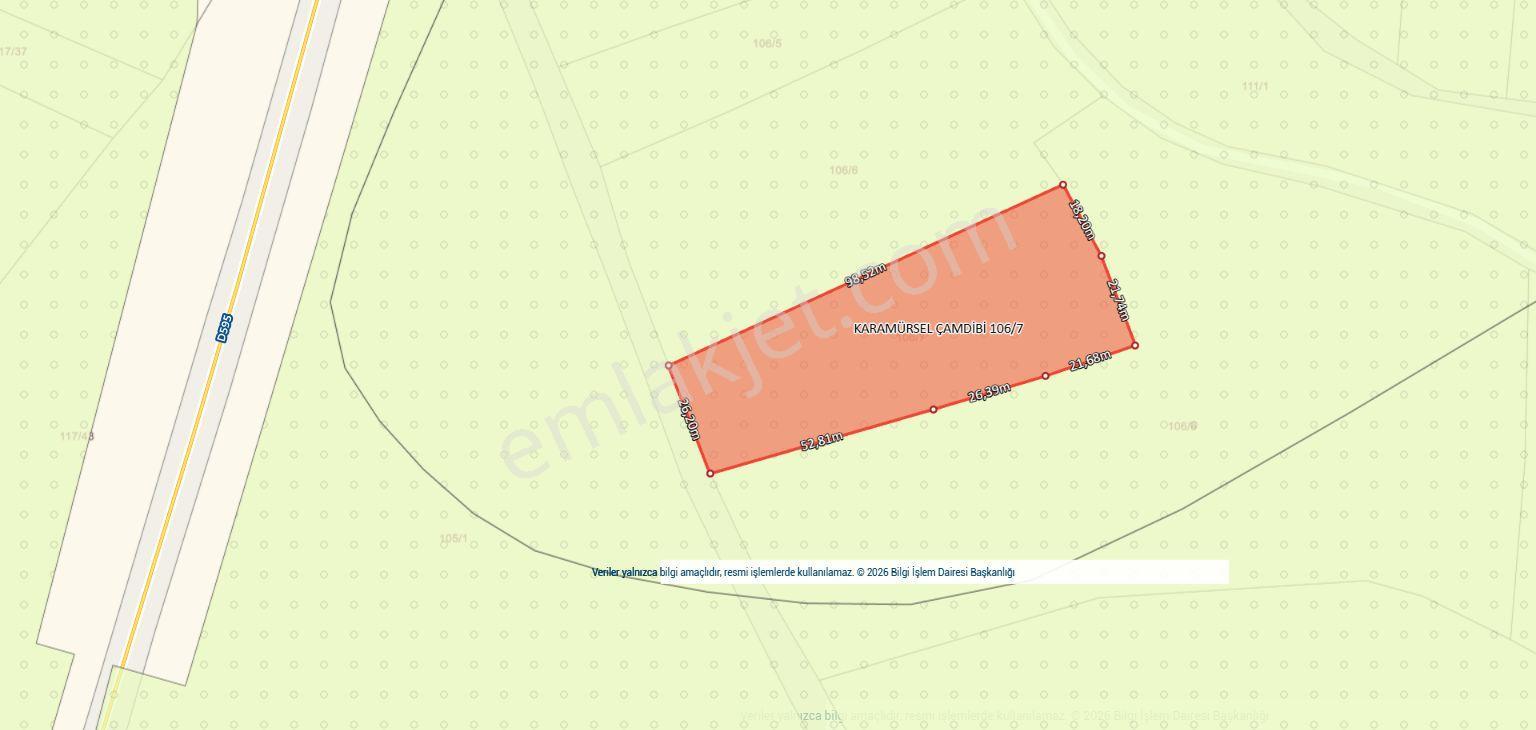The width and height of the screenshot is (1536, 730).
Task: Click the parcel label 105/1
Action: point(453,538)
